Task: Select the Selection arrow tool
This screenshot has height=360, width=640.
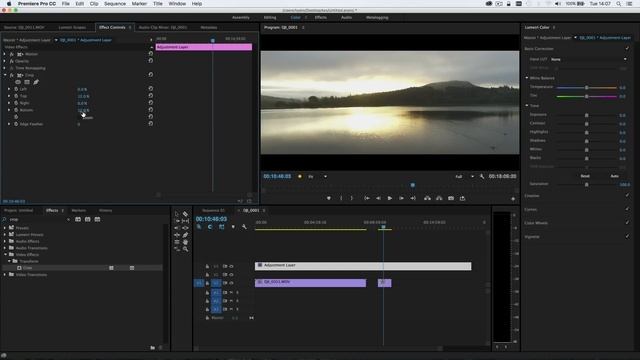Action: click(x=177, y=213)
